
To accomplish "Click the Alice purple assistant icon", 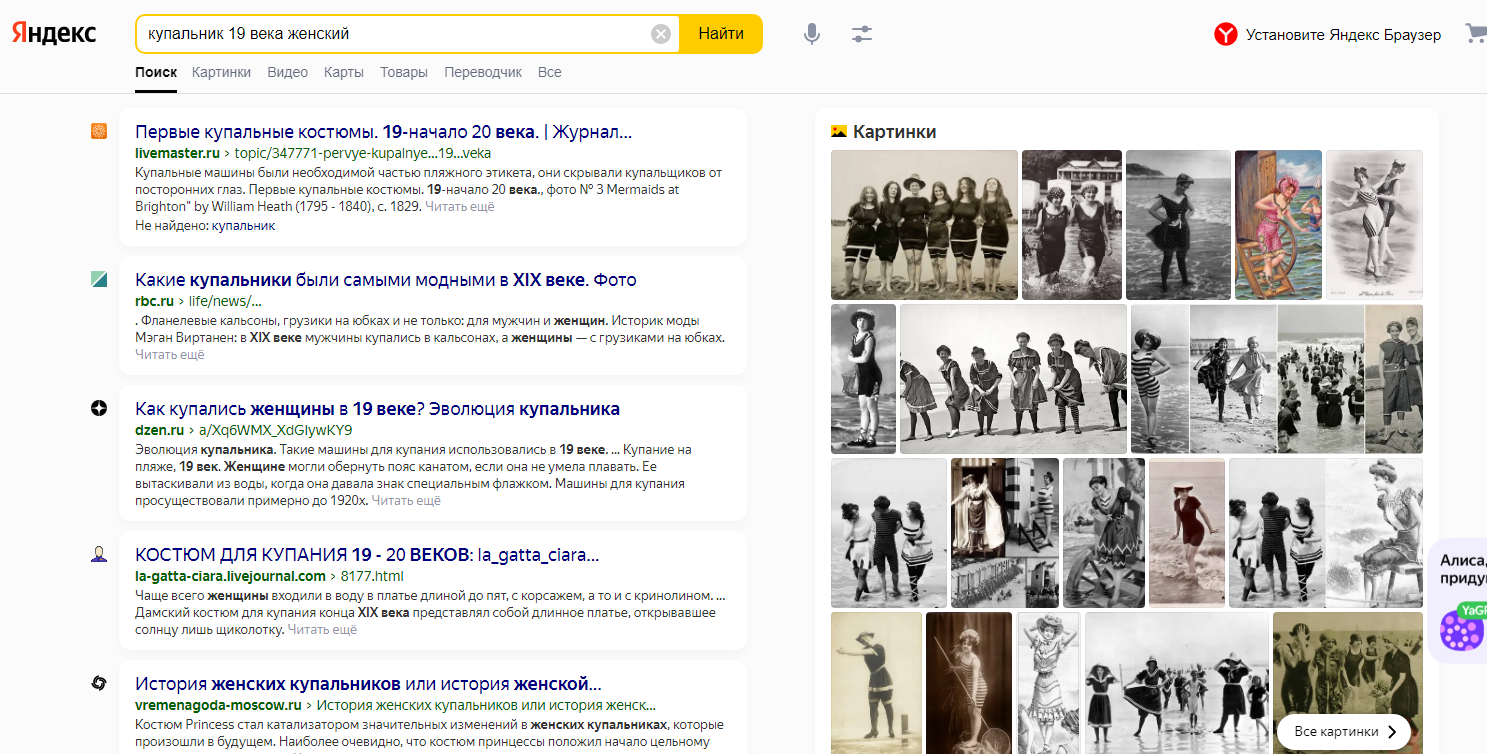I will [x=1462, y=631].
